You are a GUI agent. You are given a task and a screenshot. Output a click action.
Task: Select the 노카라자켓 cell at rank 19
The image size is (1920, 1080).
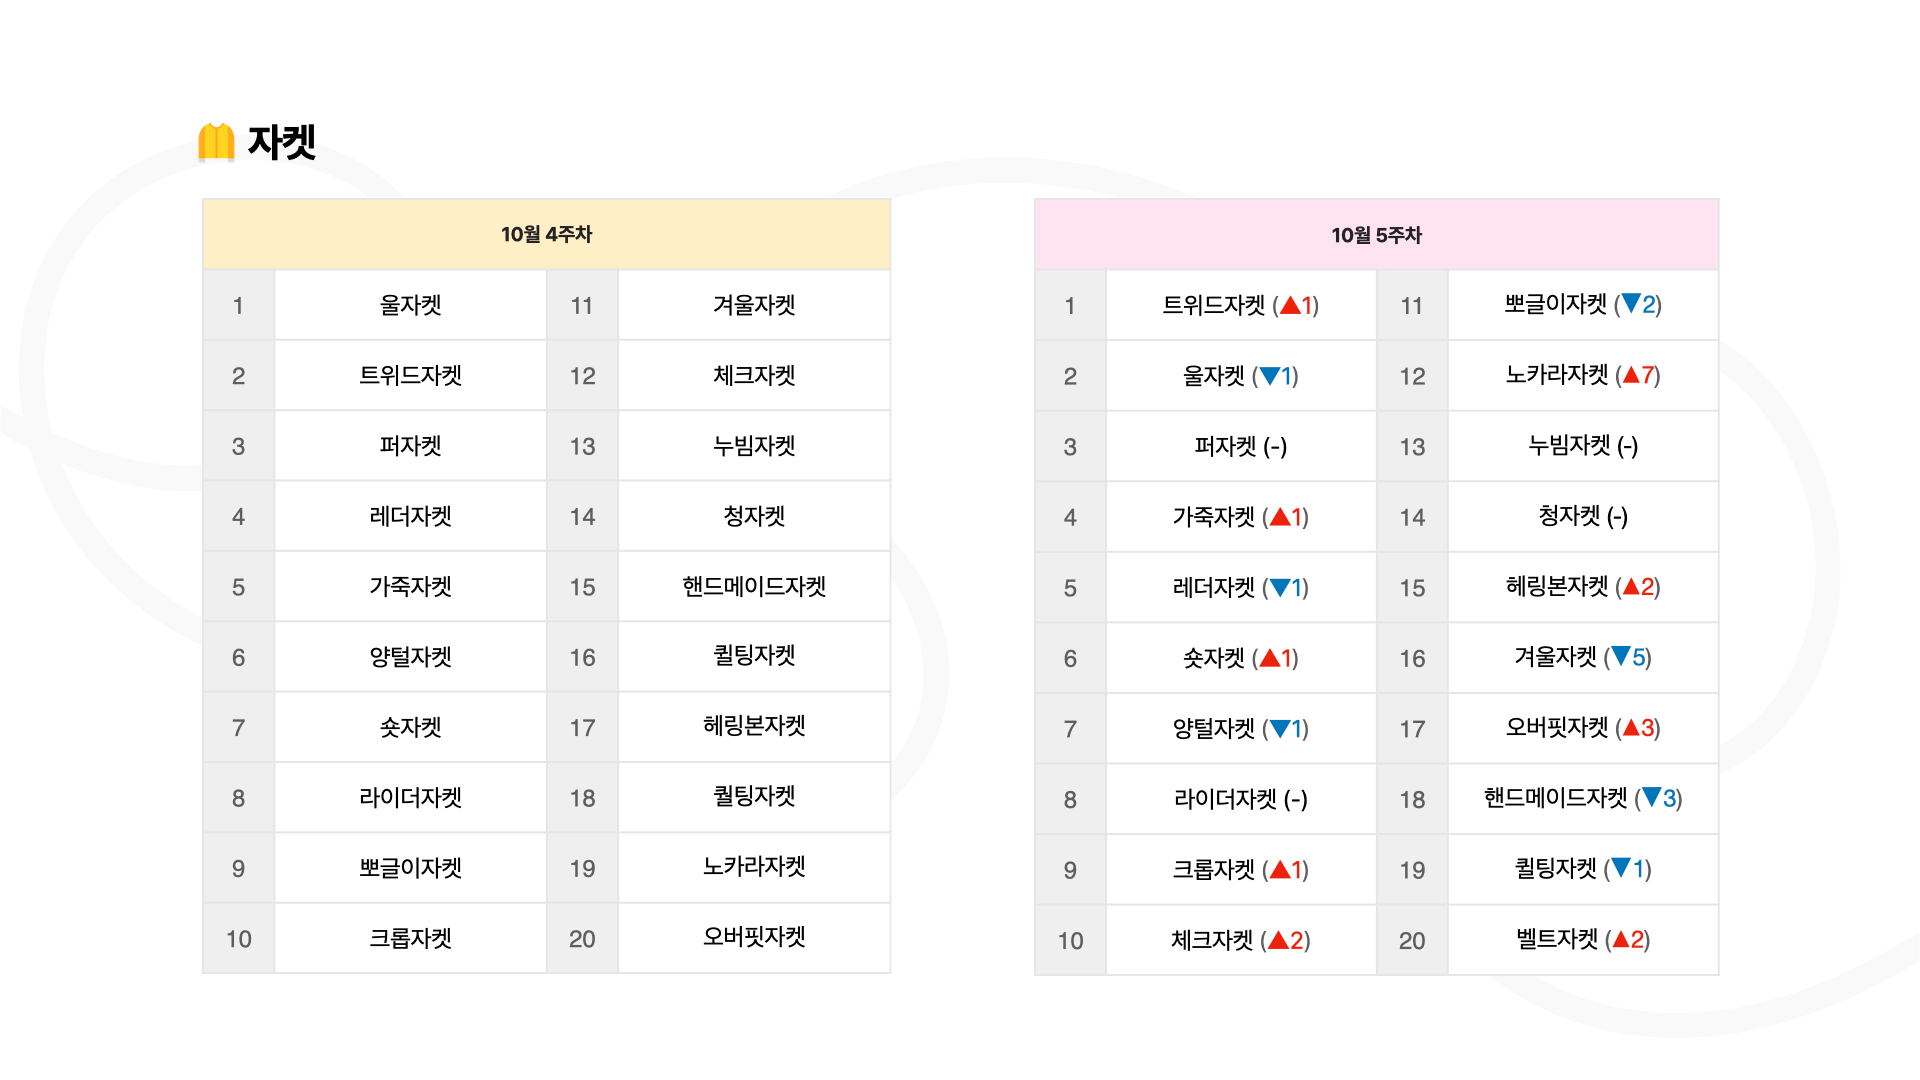[754, 867]
